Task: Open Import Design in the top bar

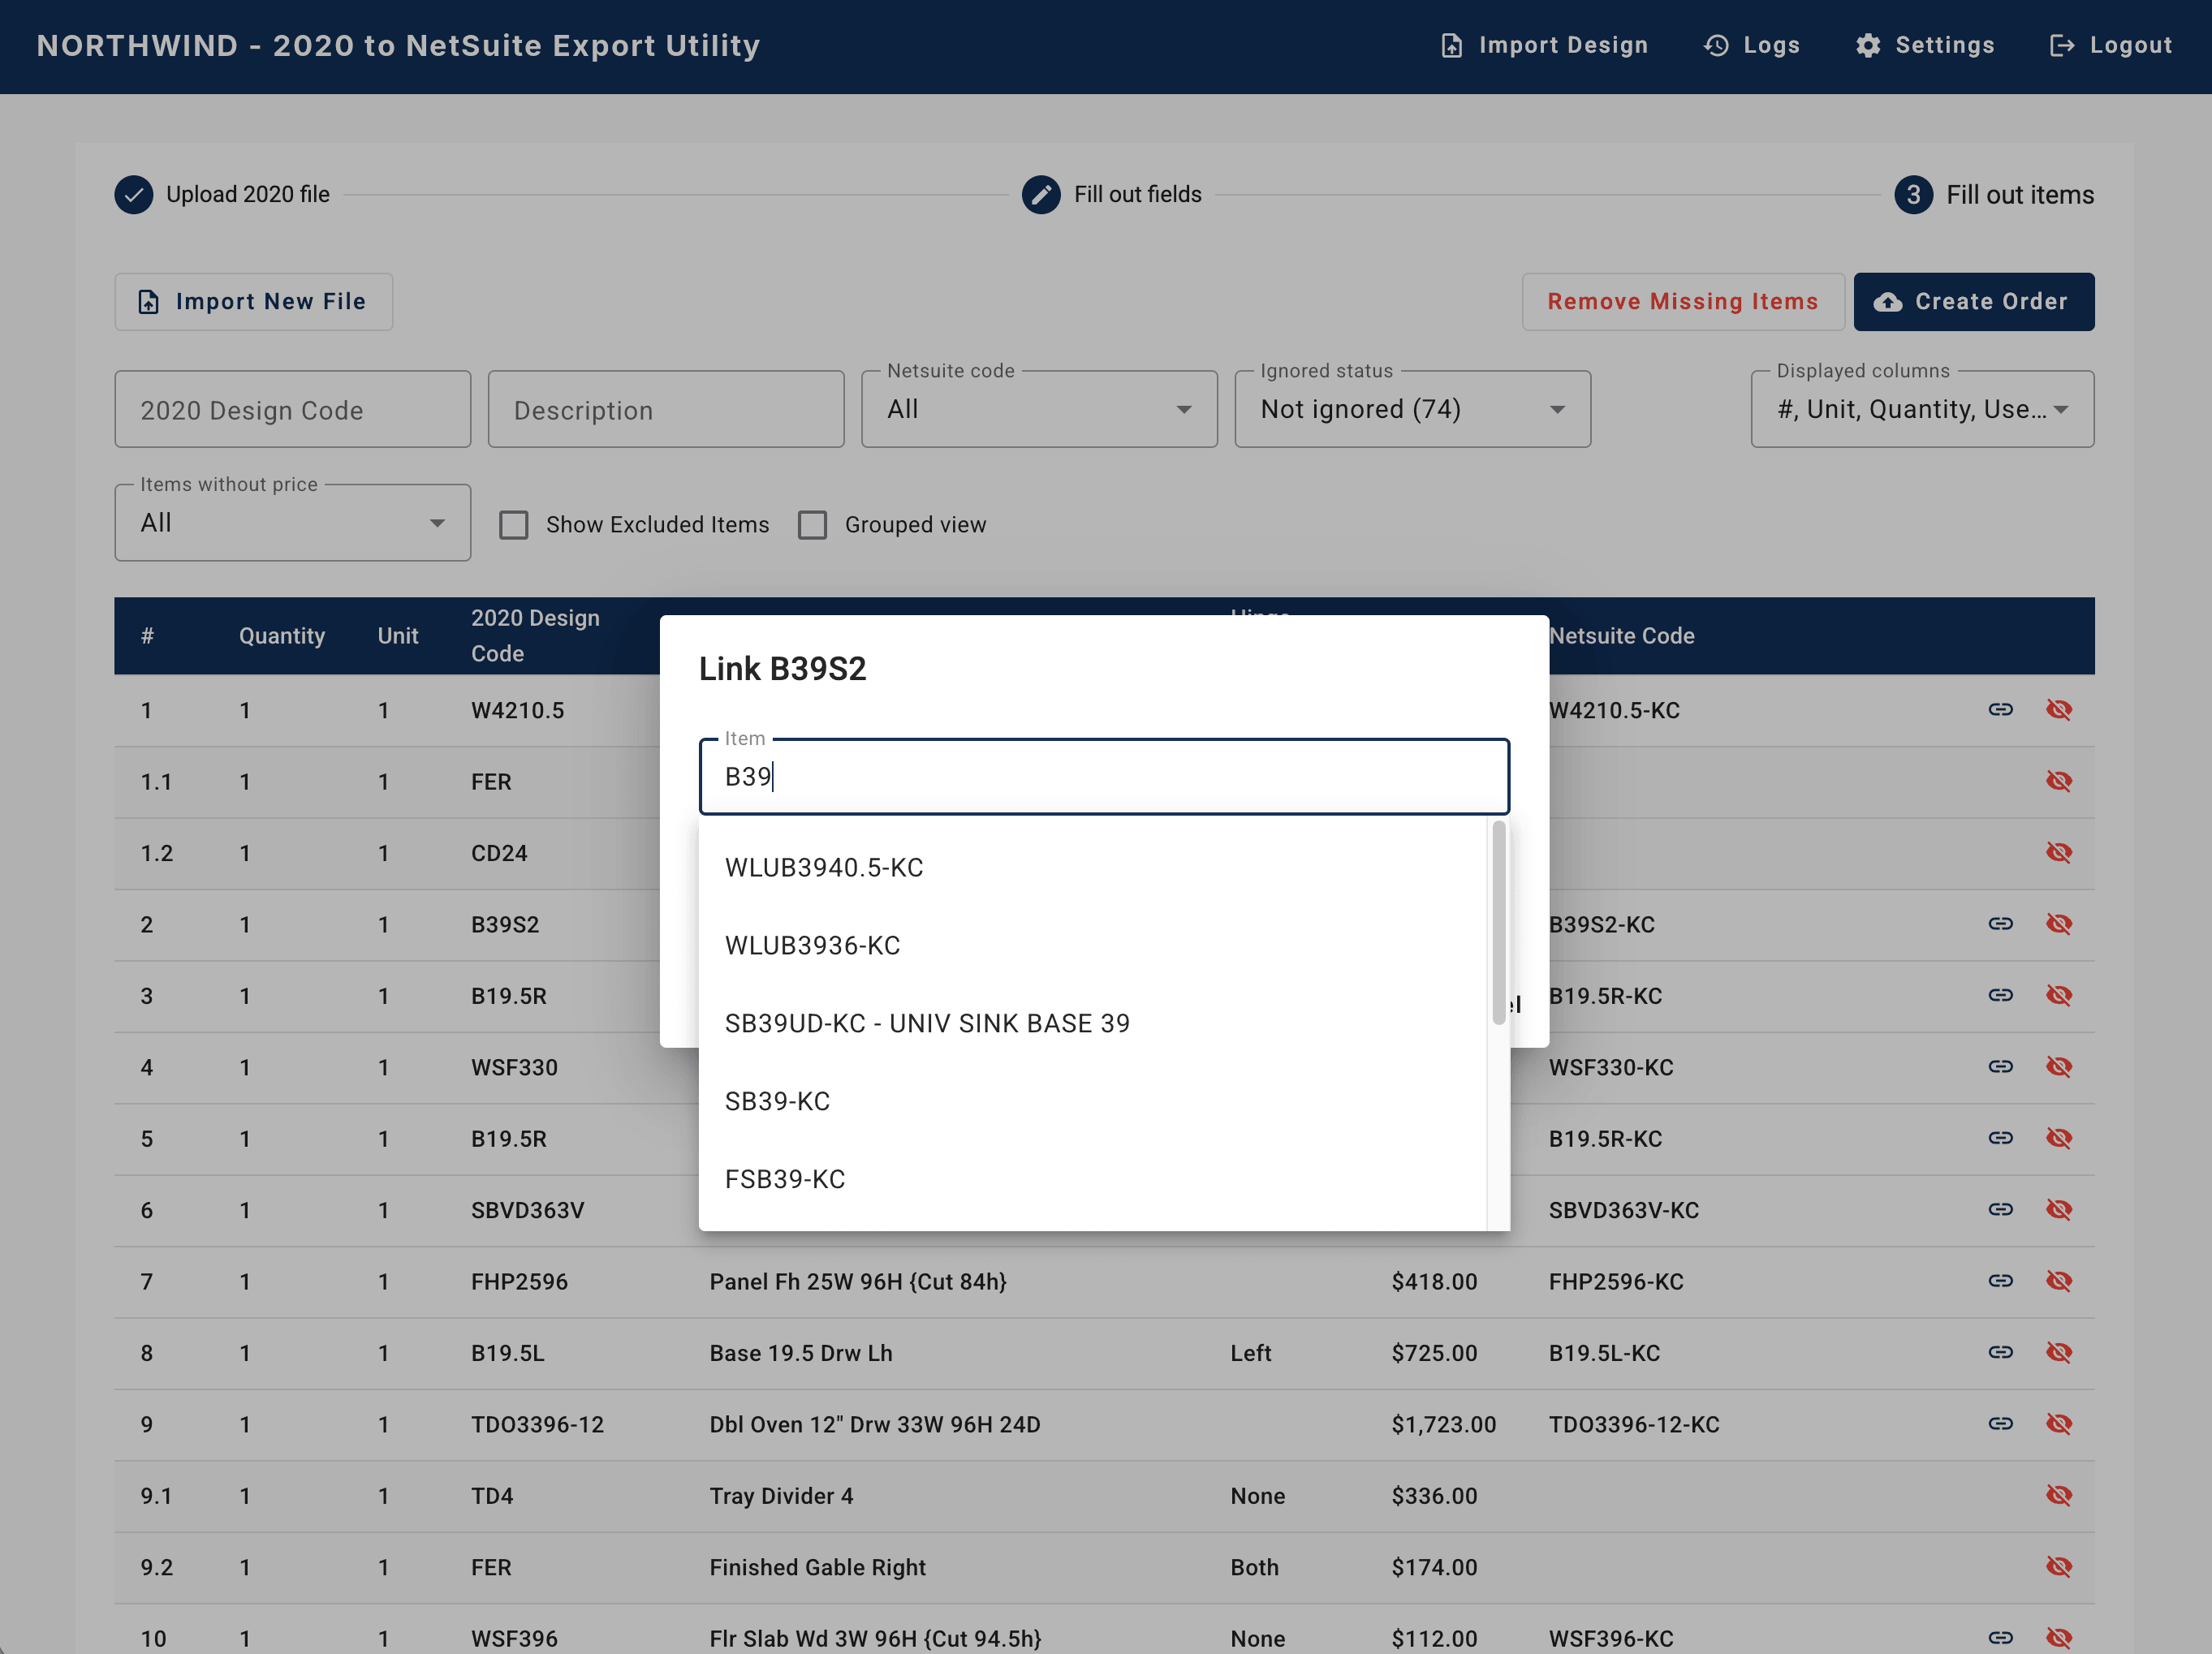Action: (x=1543, y=45)
